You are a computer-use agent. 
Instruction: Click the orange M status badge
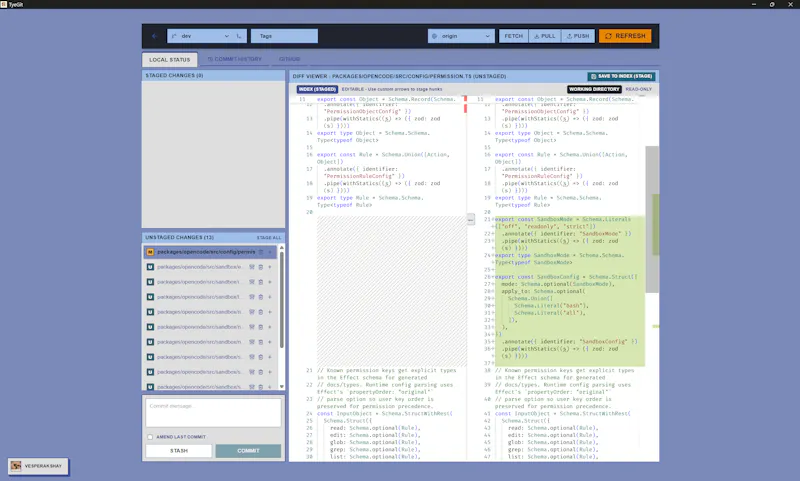click(150, 252)
